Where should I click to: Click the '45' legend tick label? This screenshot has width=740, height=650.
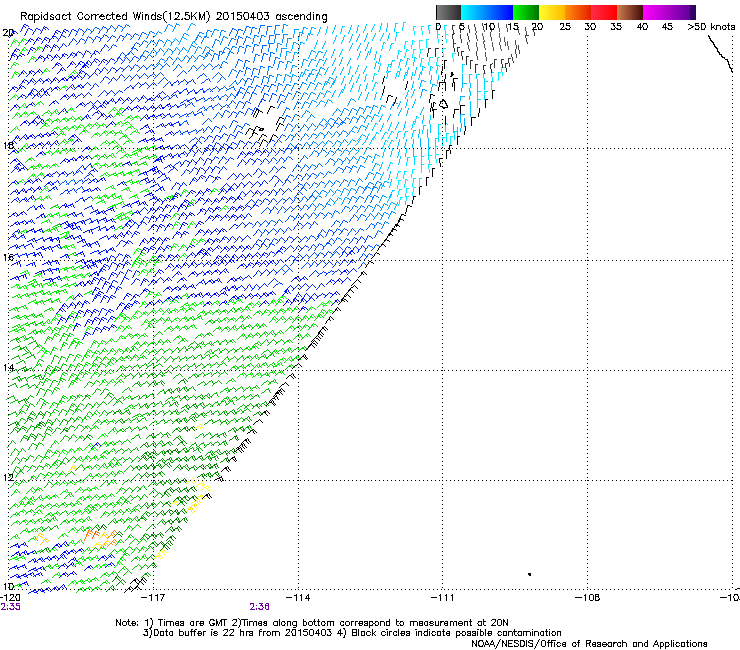(x=667, y=27)
